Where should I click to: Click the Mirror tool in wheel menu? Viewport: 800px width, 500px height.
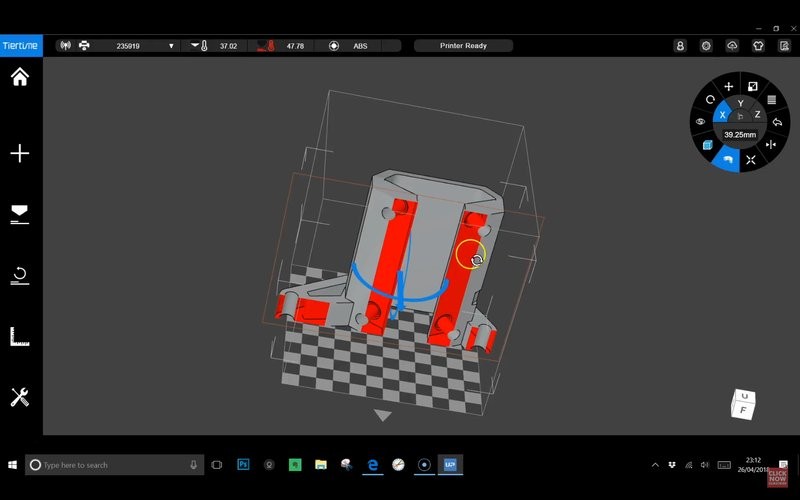tap(771, 145)
